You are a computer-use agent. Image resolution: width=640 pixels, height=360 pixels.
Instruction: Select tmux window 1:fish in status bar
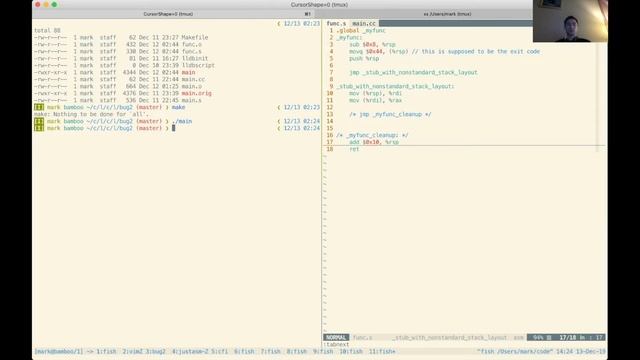pos(106,351)
